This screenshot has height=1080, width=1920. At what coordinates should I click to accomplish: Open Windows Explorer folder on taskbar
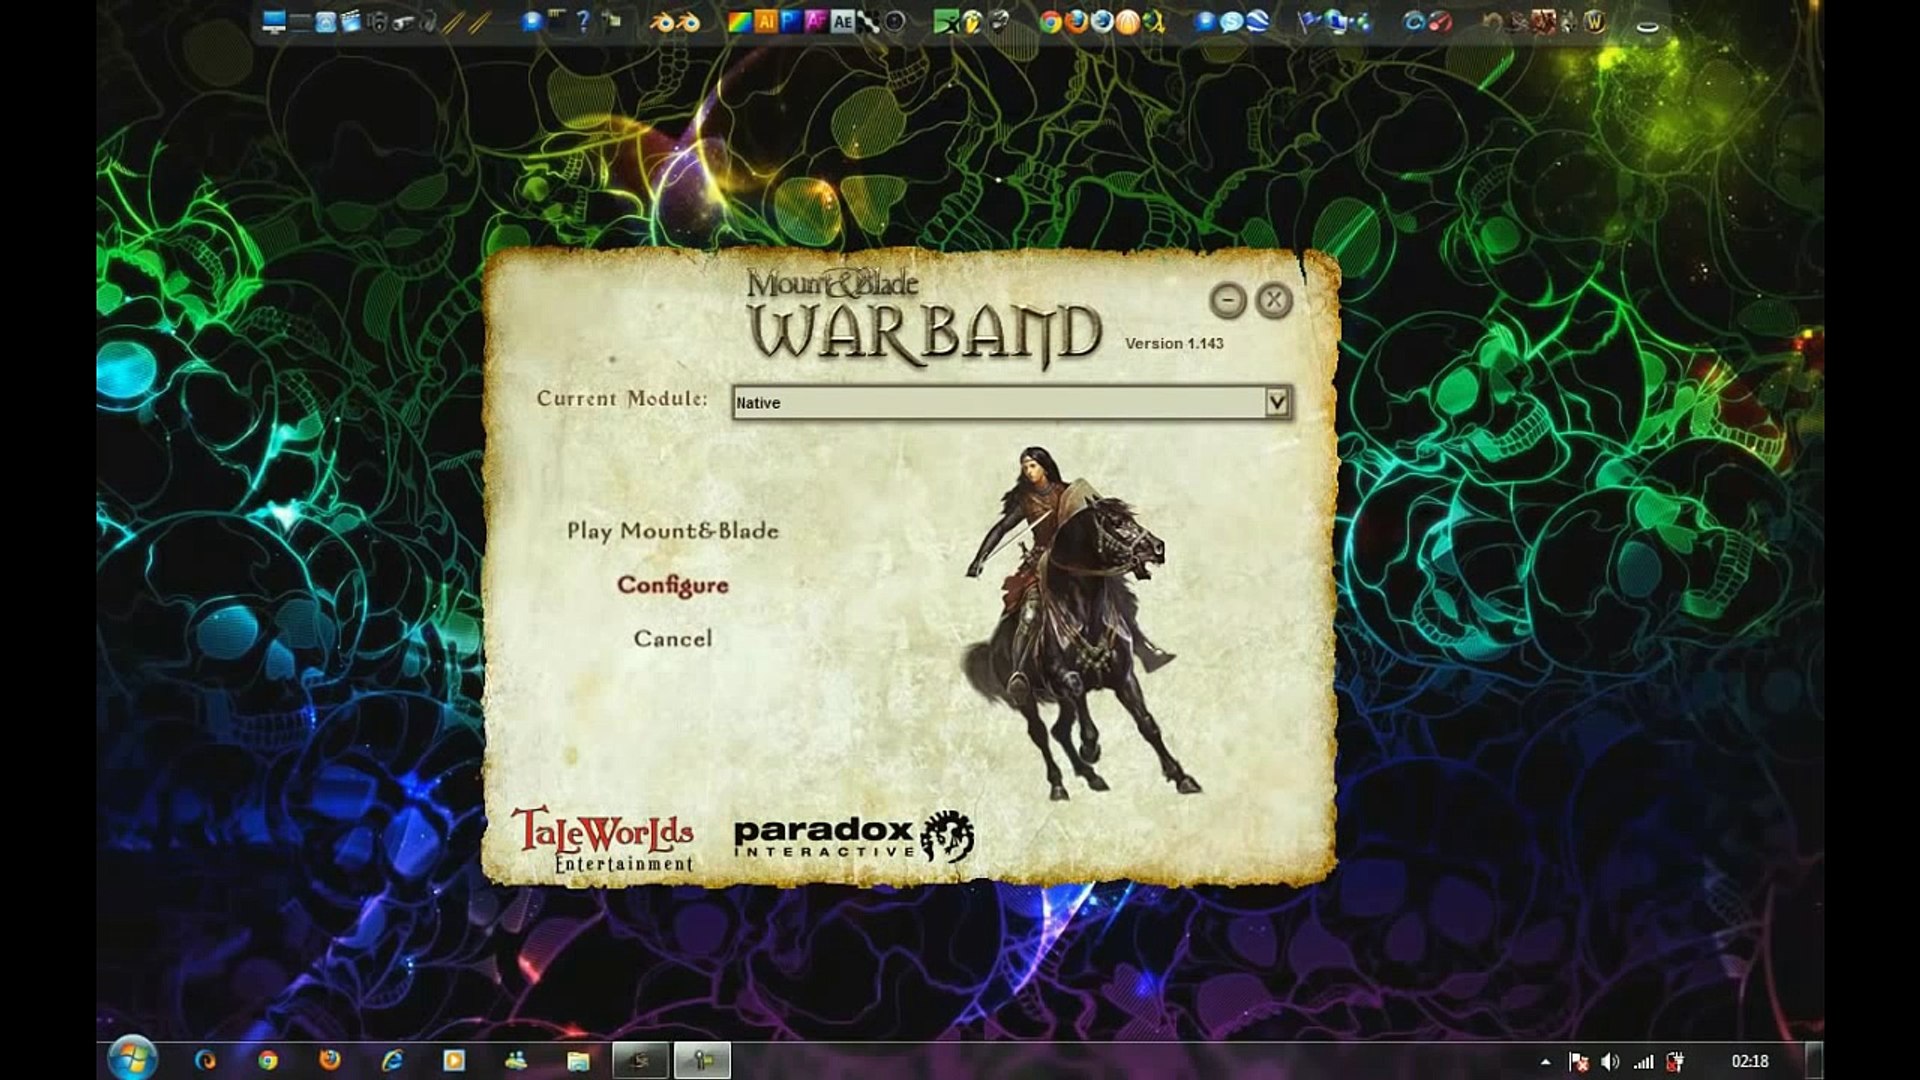(578, 1060)
